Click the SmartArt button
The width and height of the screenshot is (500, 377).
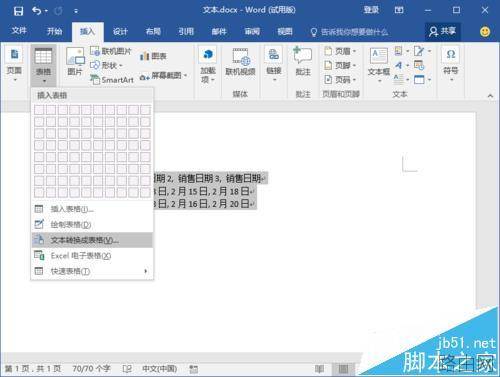pyautogui.click(x=112, y=80)
